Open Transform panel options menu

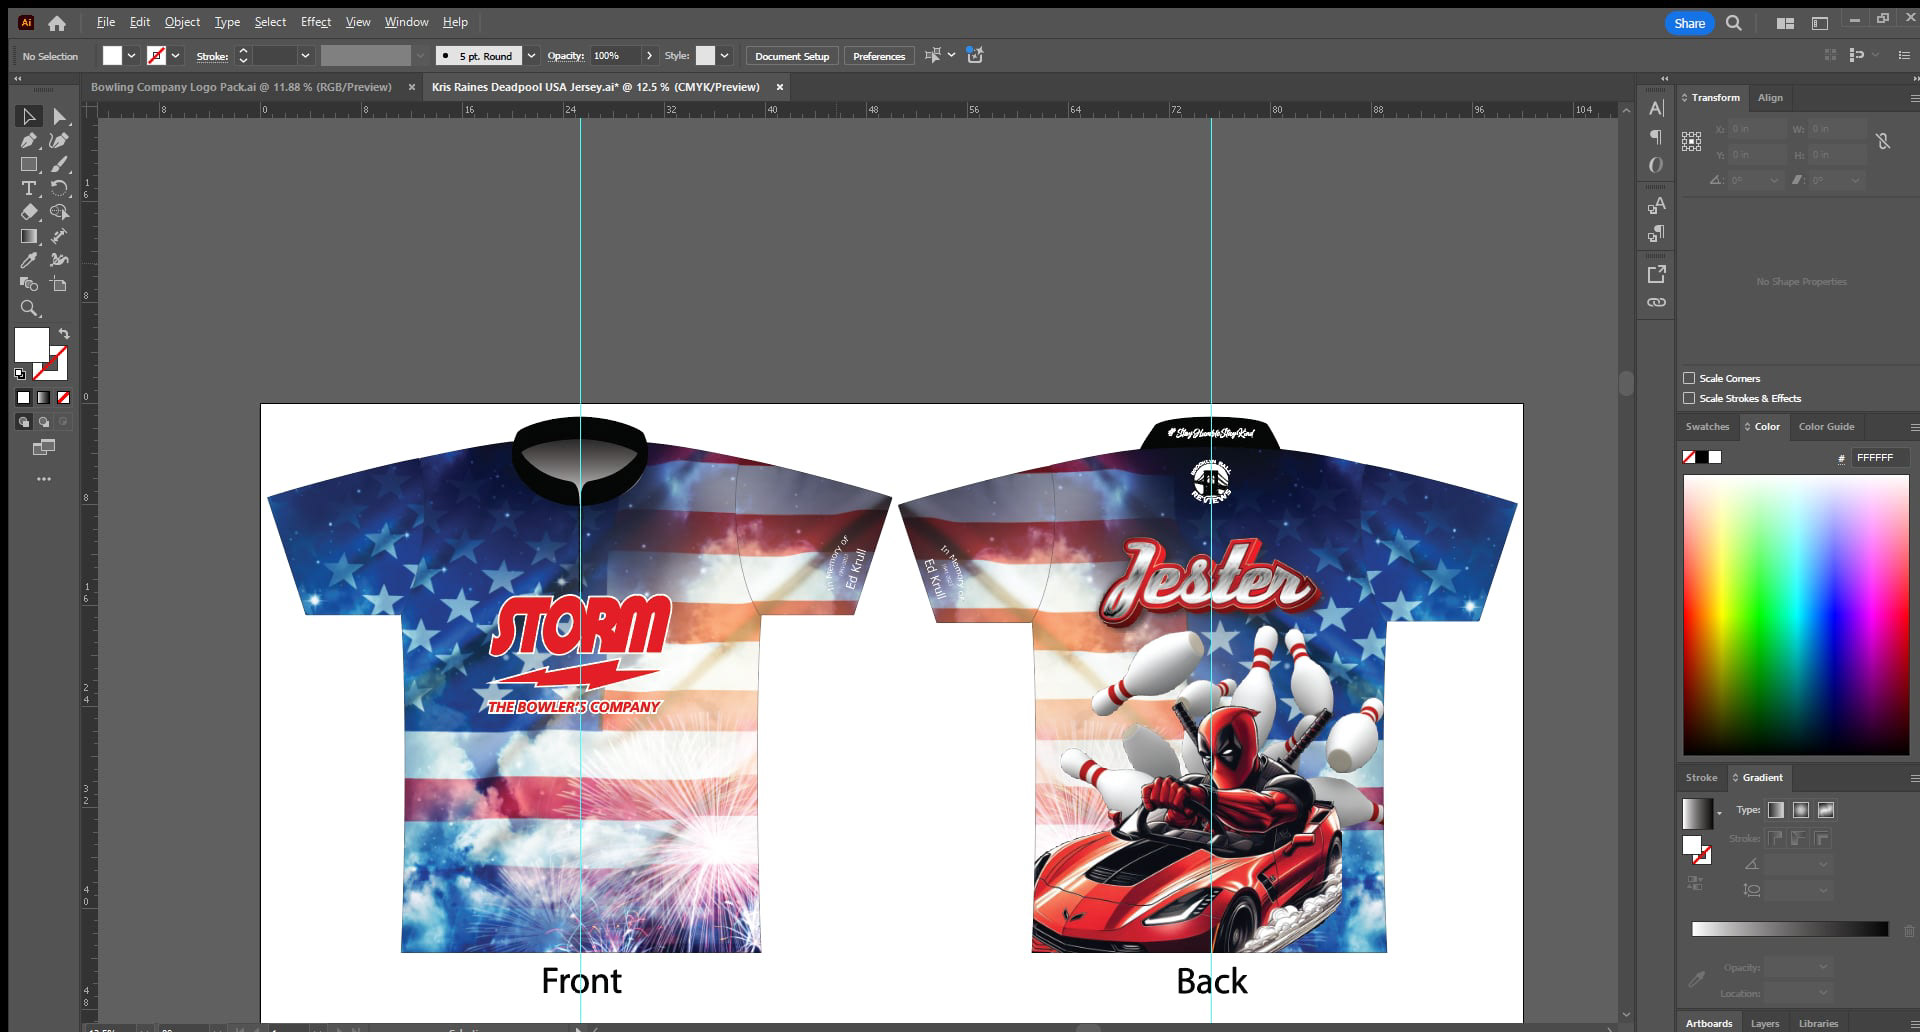click(x=1914, y=98)
